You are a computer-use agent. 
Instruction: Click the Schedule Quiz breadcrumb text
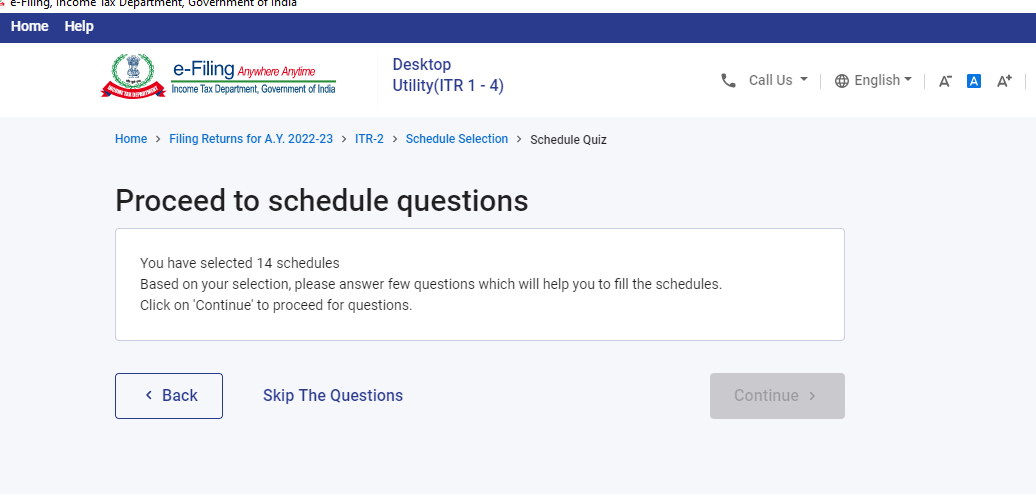click(x=568, y=140)
